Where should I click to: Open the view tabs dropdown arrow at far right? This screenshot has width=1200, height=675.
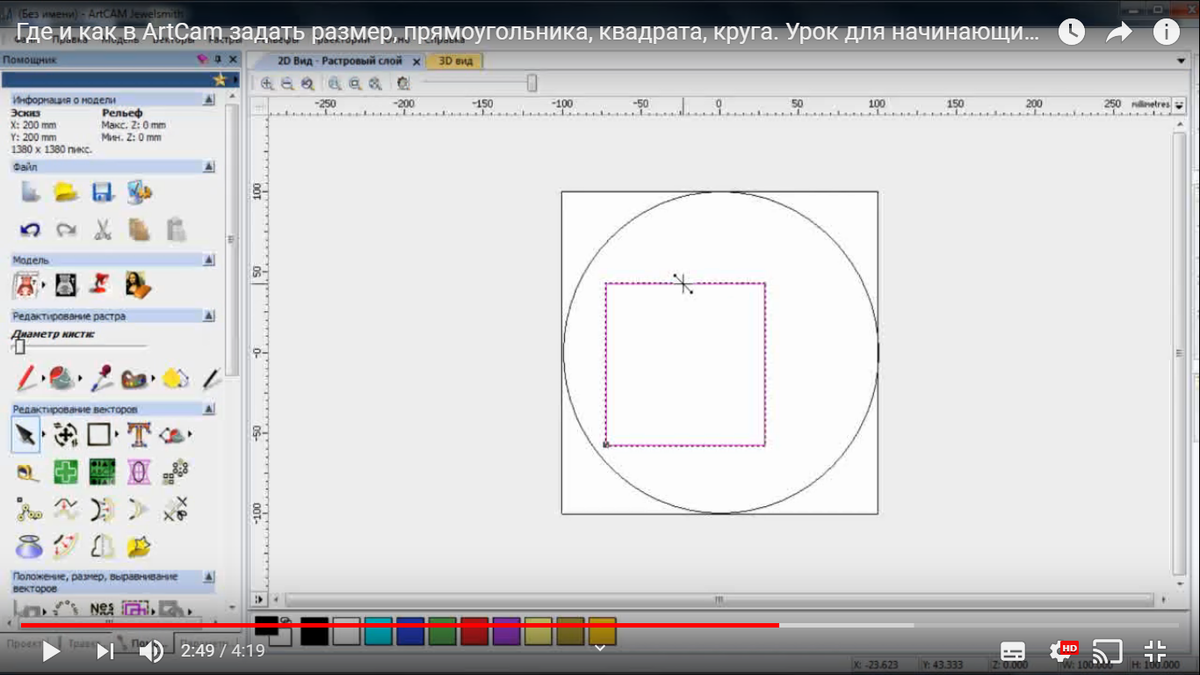[1181, 61]
